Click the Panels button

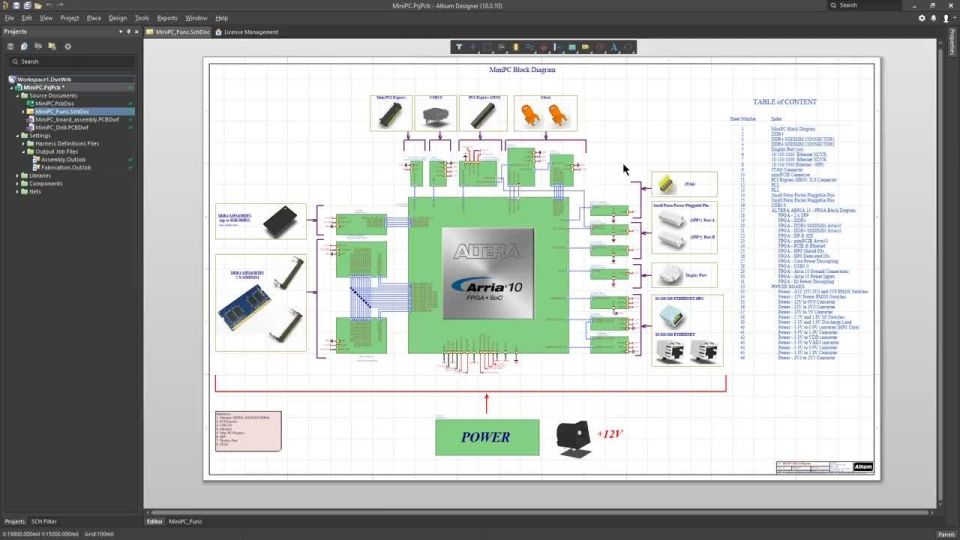[946, 534]
